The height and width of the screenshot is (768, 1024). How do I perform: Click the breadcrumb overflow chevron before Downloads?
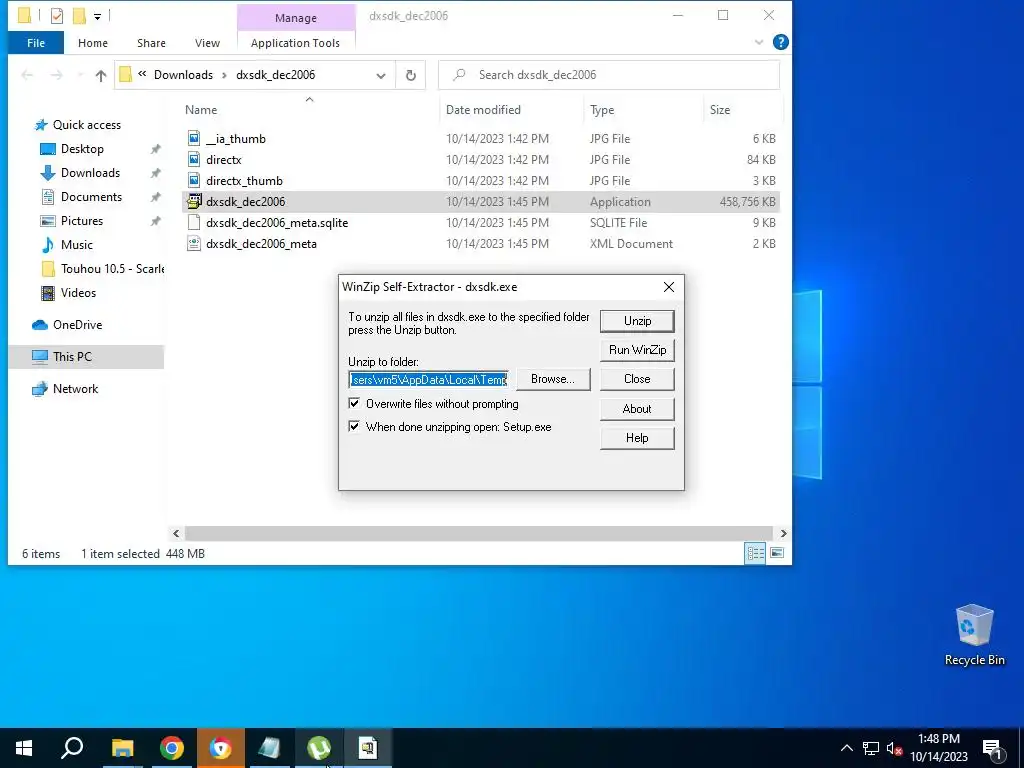[x=142, y=74]
